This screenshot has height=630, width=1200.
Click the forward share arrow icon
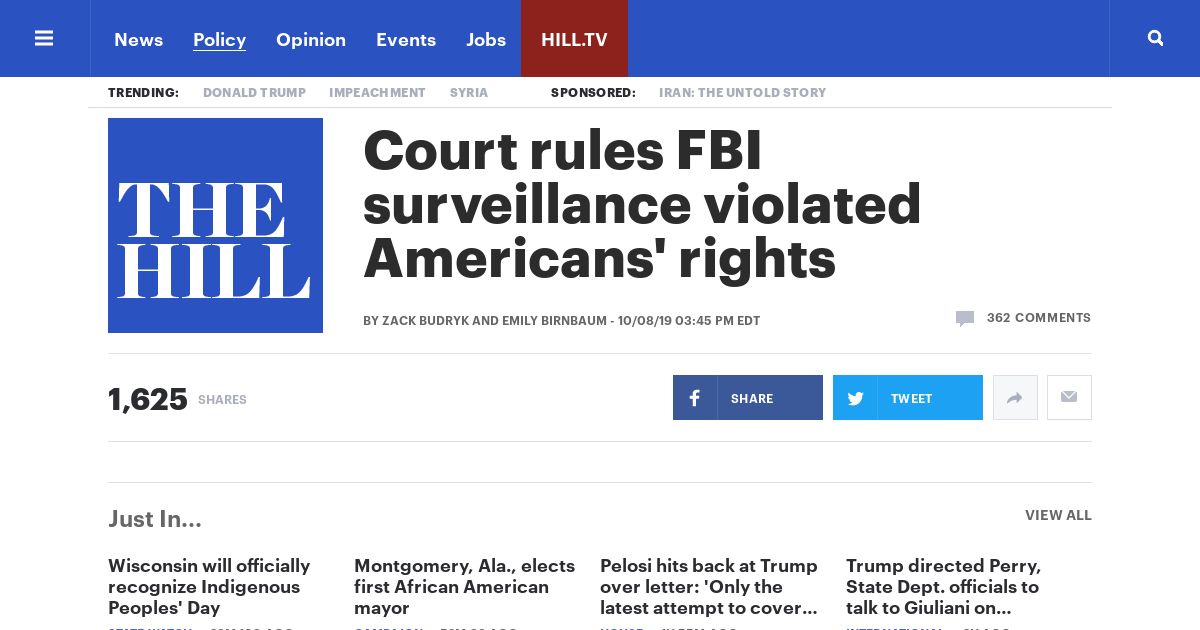1015,398
